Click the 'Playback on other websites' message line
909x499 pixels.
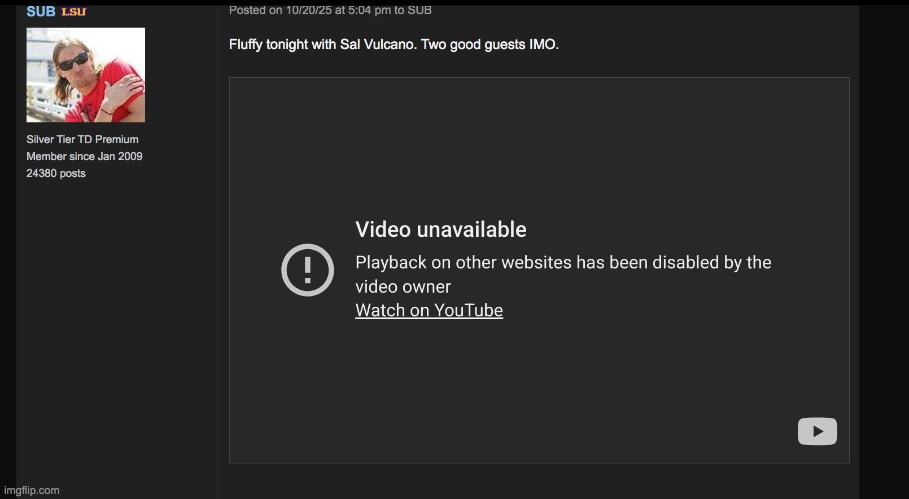coord(563,262)
